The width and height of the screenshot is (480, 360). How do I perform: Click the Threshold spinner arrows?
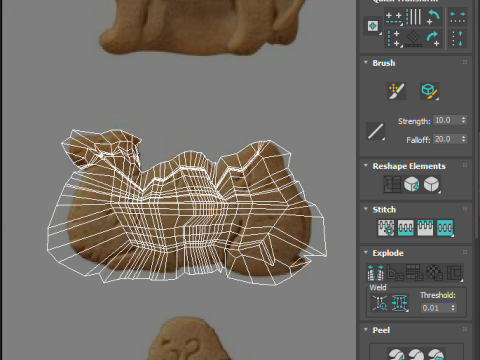coord(453,308)
